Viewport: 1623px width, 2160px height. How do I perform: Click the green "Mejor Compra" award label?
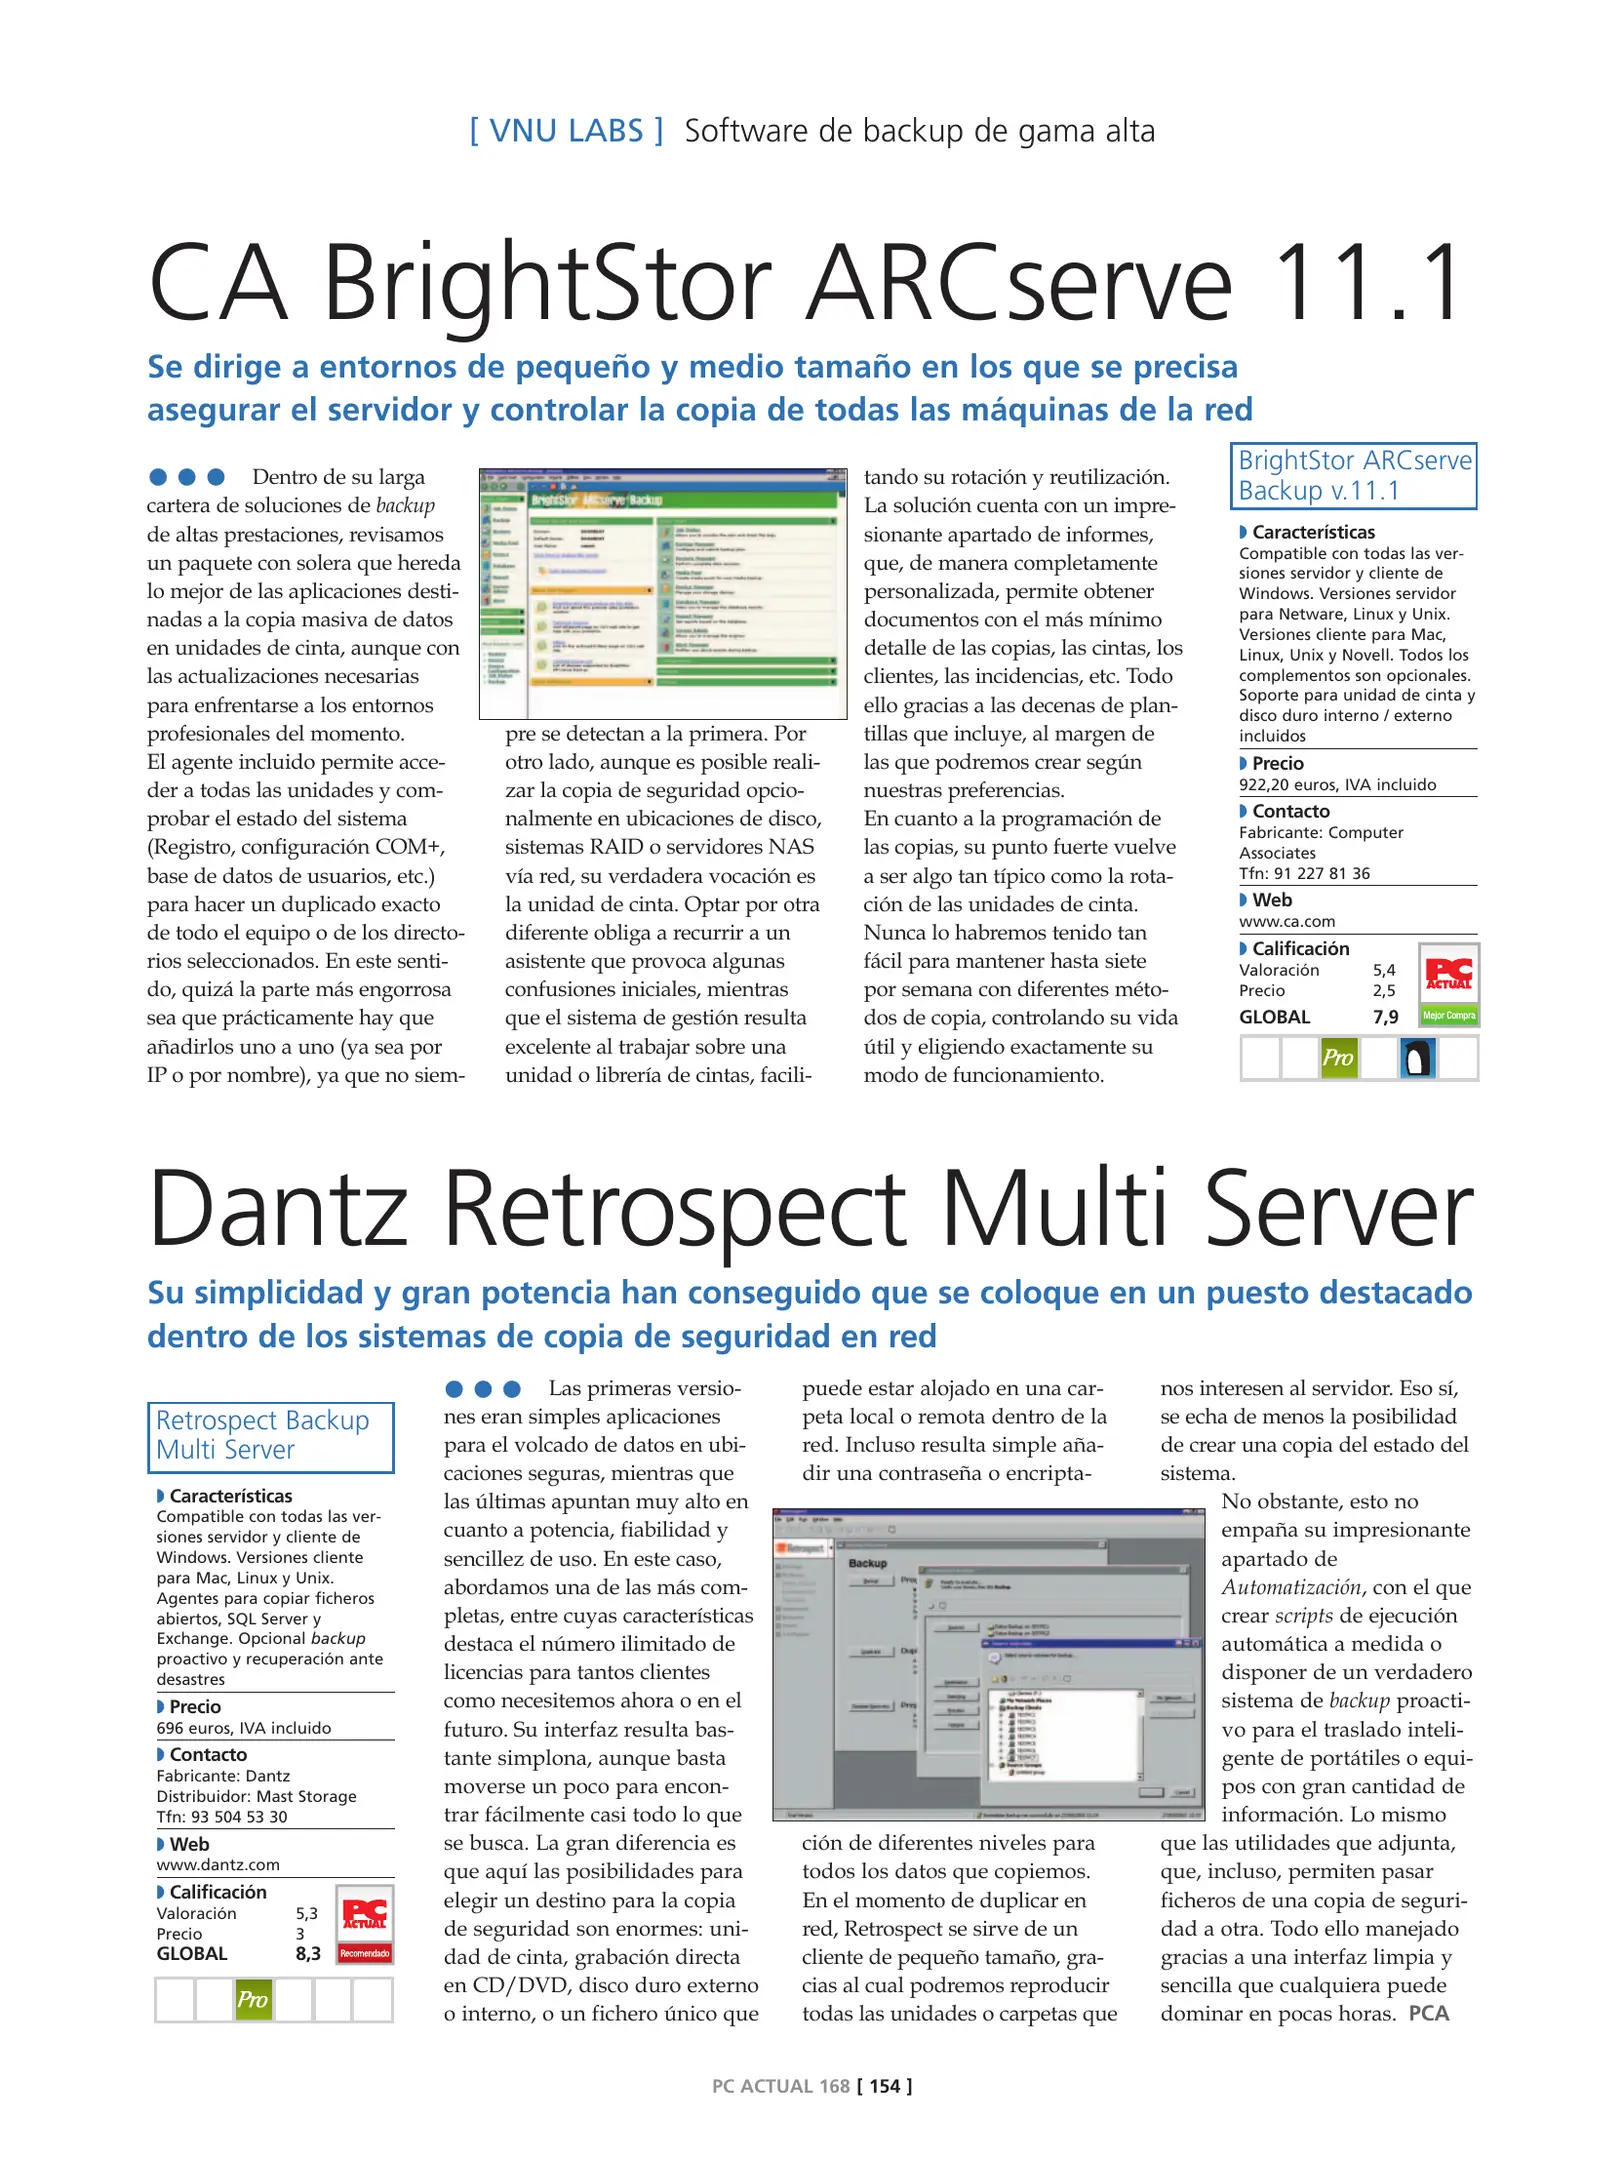1448,1015
